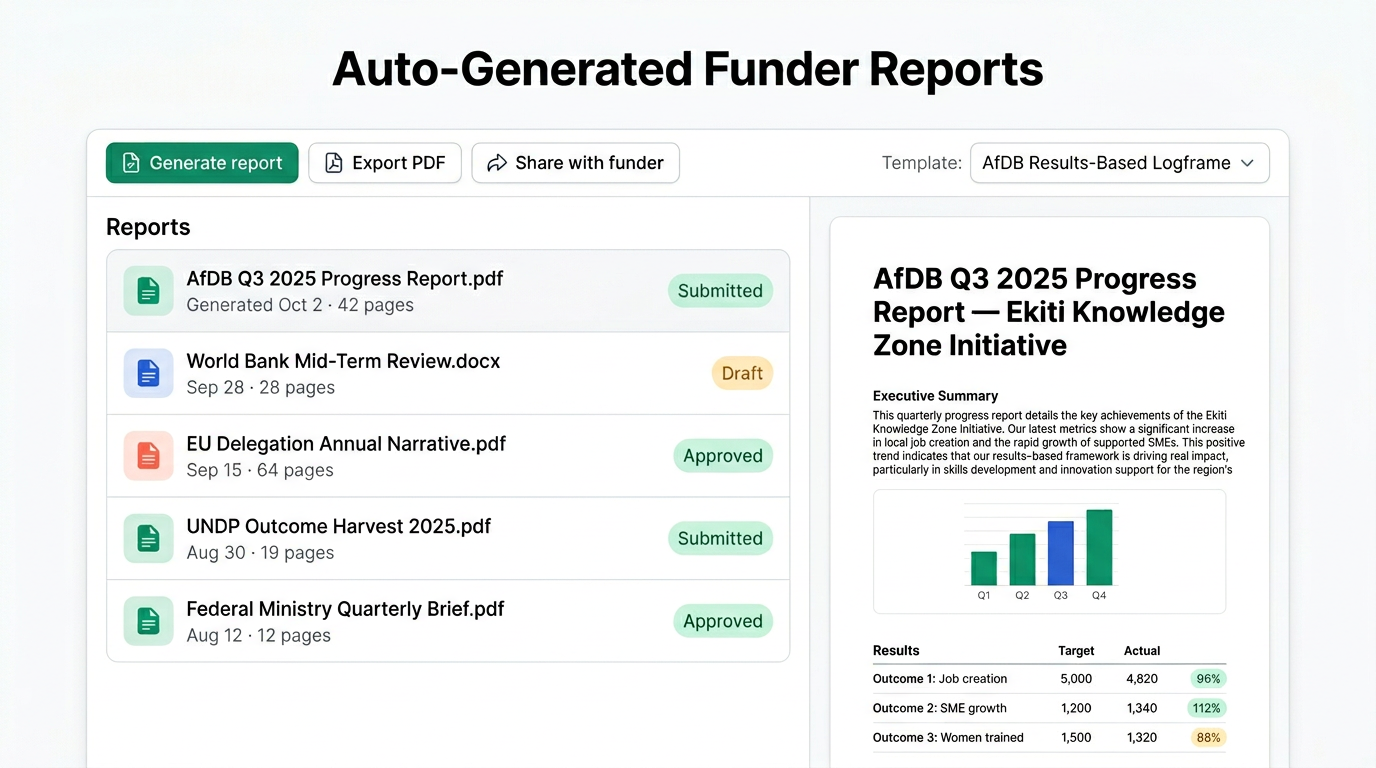Click the 112% badge for SME growth

point(1207,708)
